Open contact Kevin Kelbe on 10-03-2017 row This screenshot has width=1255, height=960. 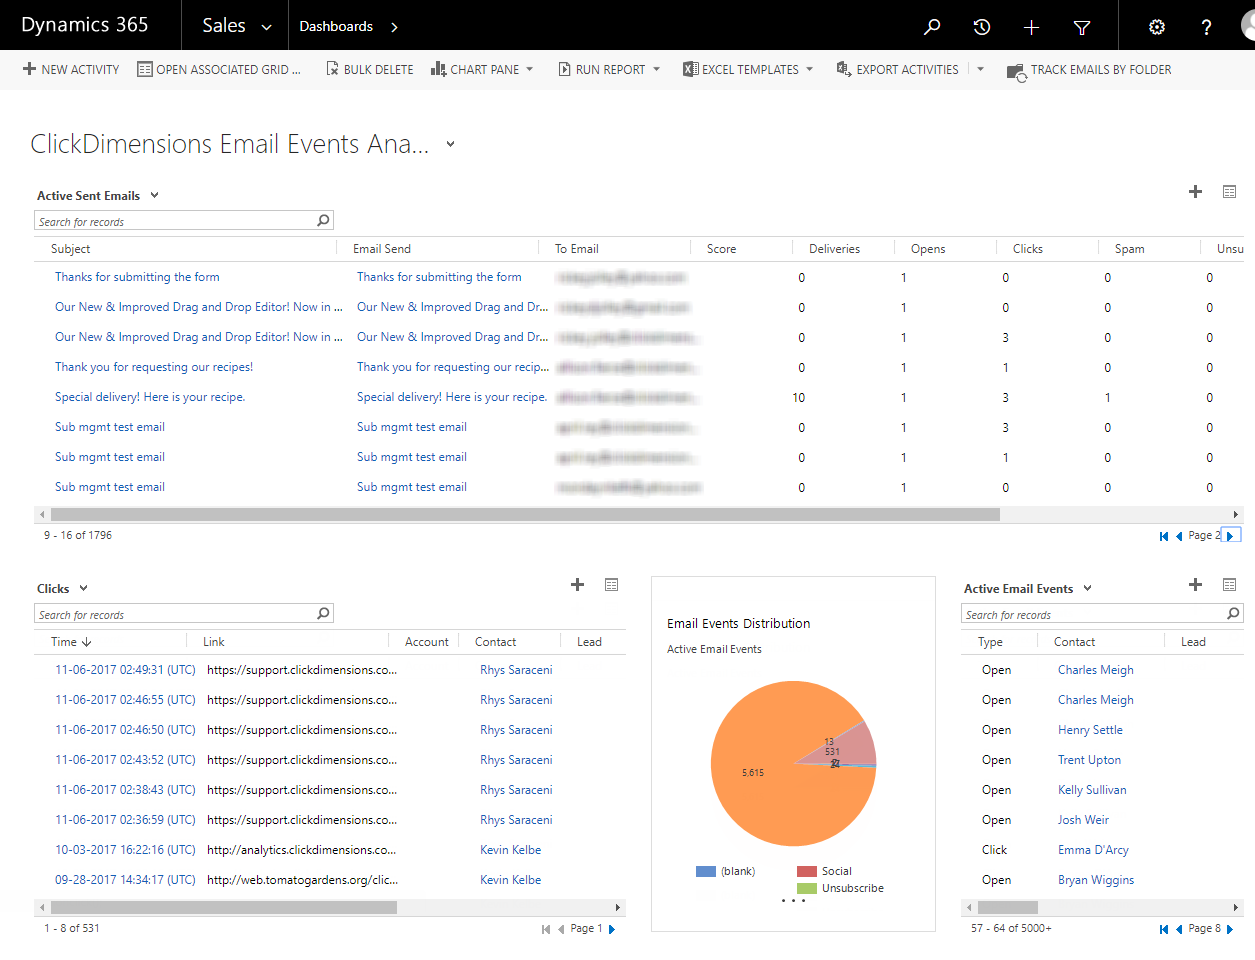(510, 850)
